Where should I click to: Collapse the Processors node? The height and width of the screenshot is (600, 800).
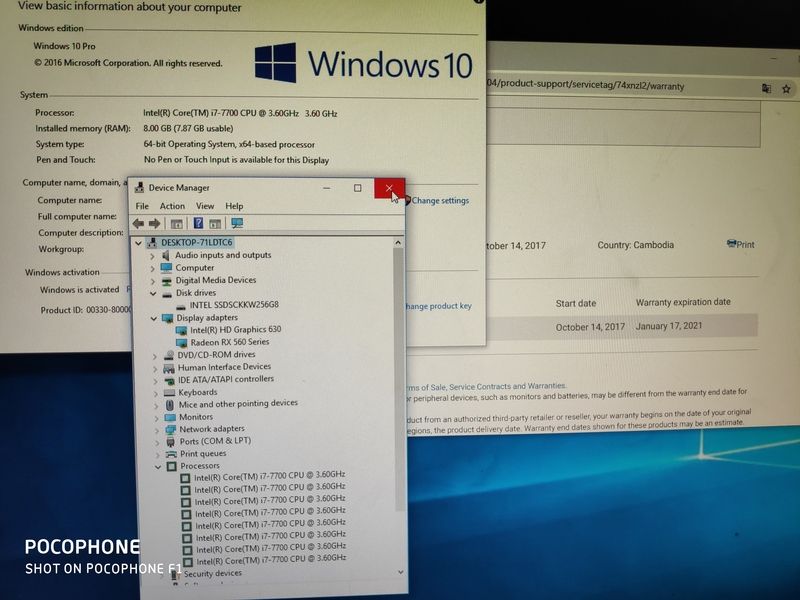[x=158, y=467]
